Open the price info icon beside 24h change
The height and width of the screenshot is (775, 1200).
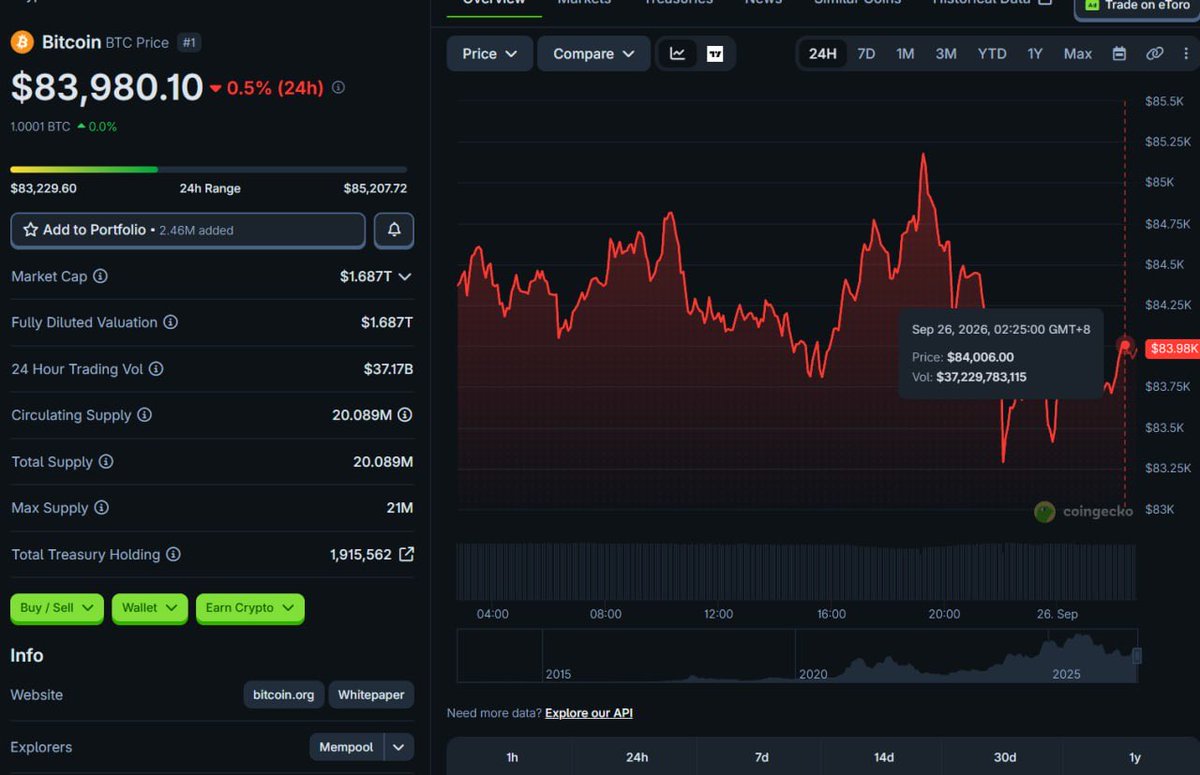coord(338,88)
